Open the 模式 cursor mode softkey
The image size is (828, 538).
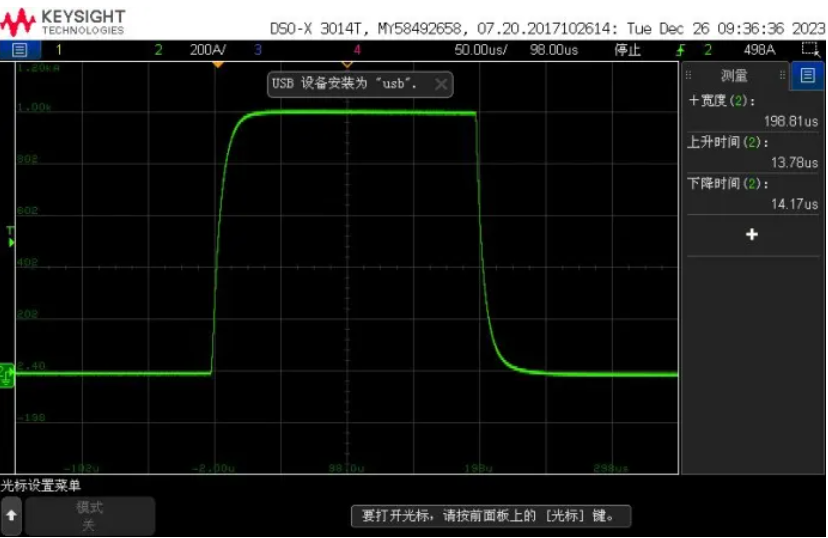[x=90, y=516]
